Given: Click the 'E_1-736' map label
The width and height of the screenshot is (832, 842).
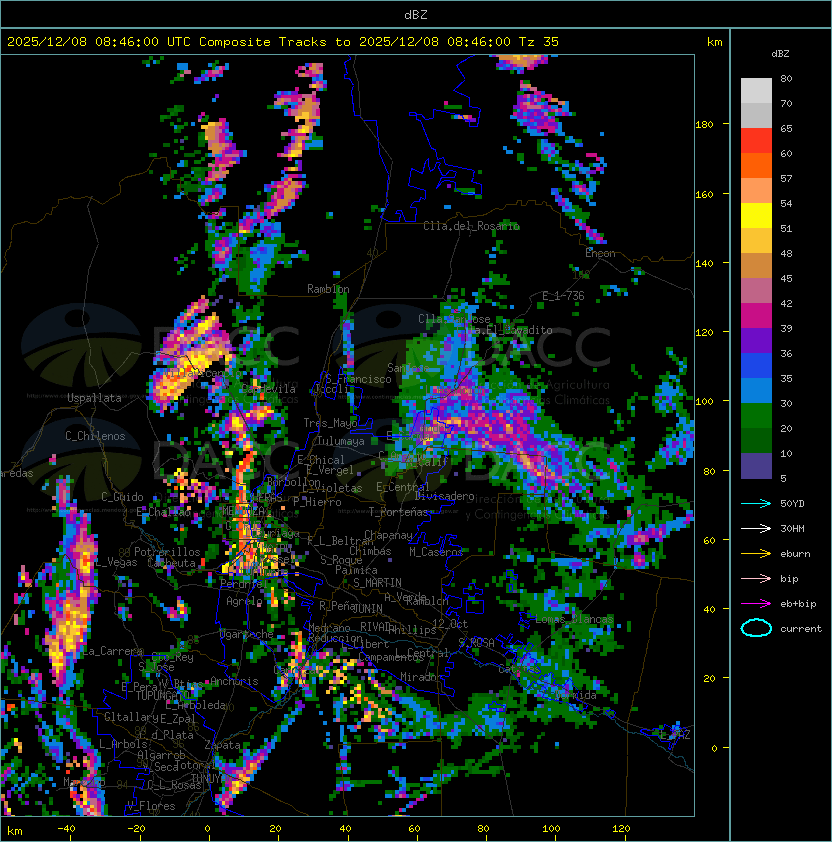Looking at the screenshot, I should [x=563, y=296].
